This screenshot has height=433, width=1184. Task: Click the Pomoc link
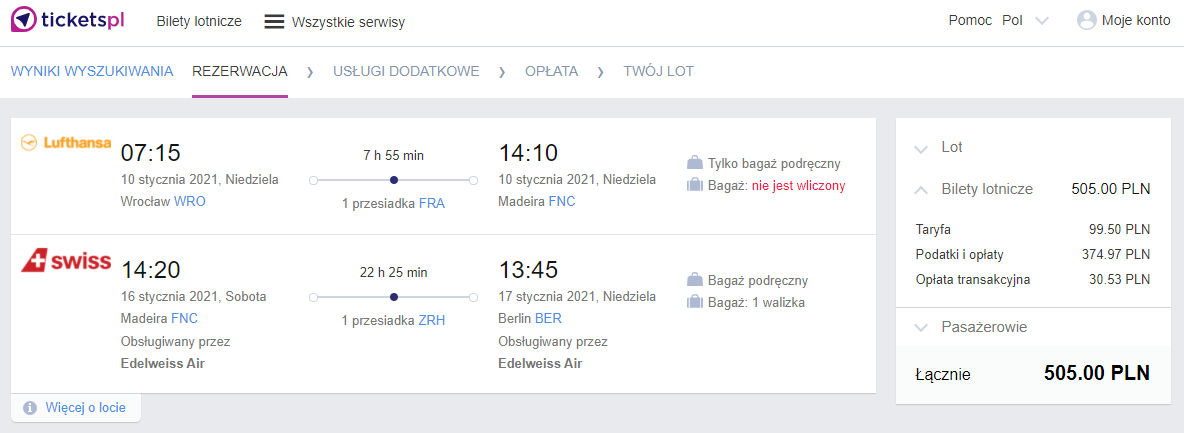[x=970, y=20]
